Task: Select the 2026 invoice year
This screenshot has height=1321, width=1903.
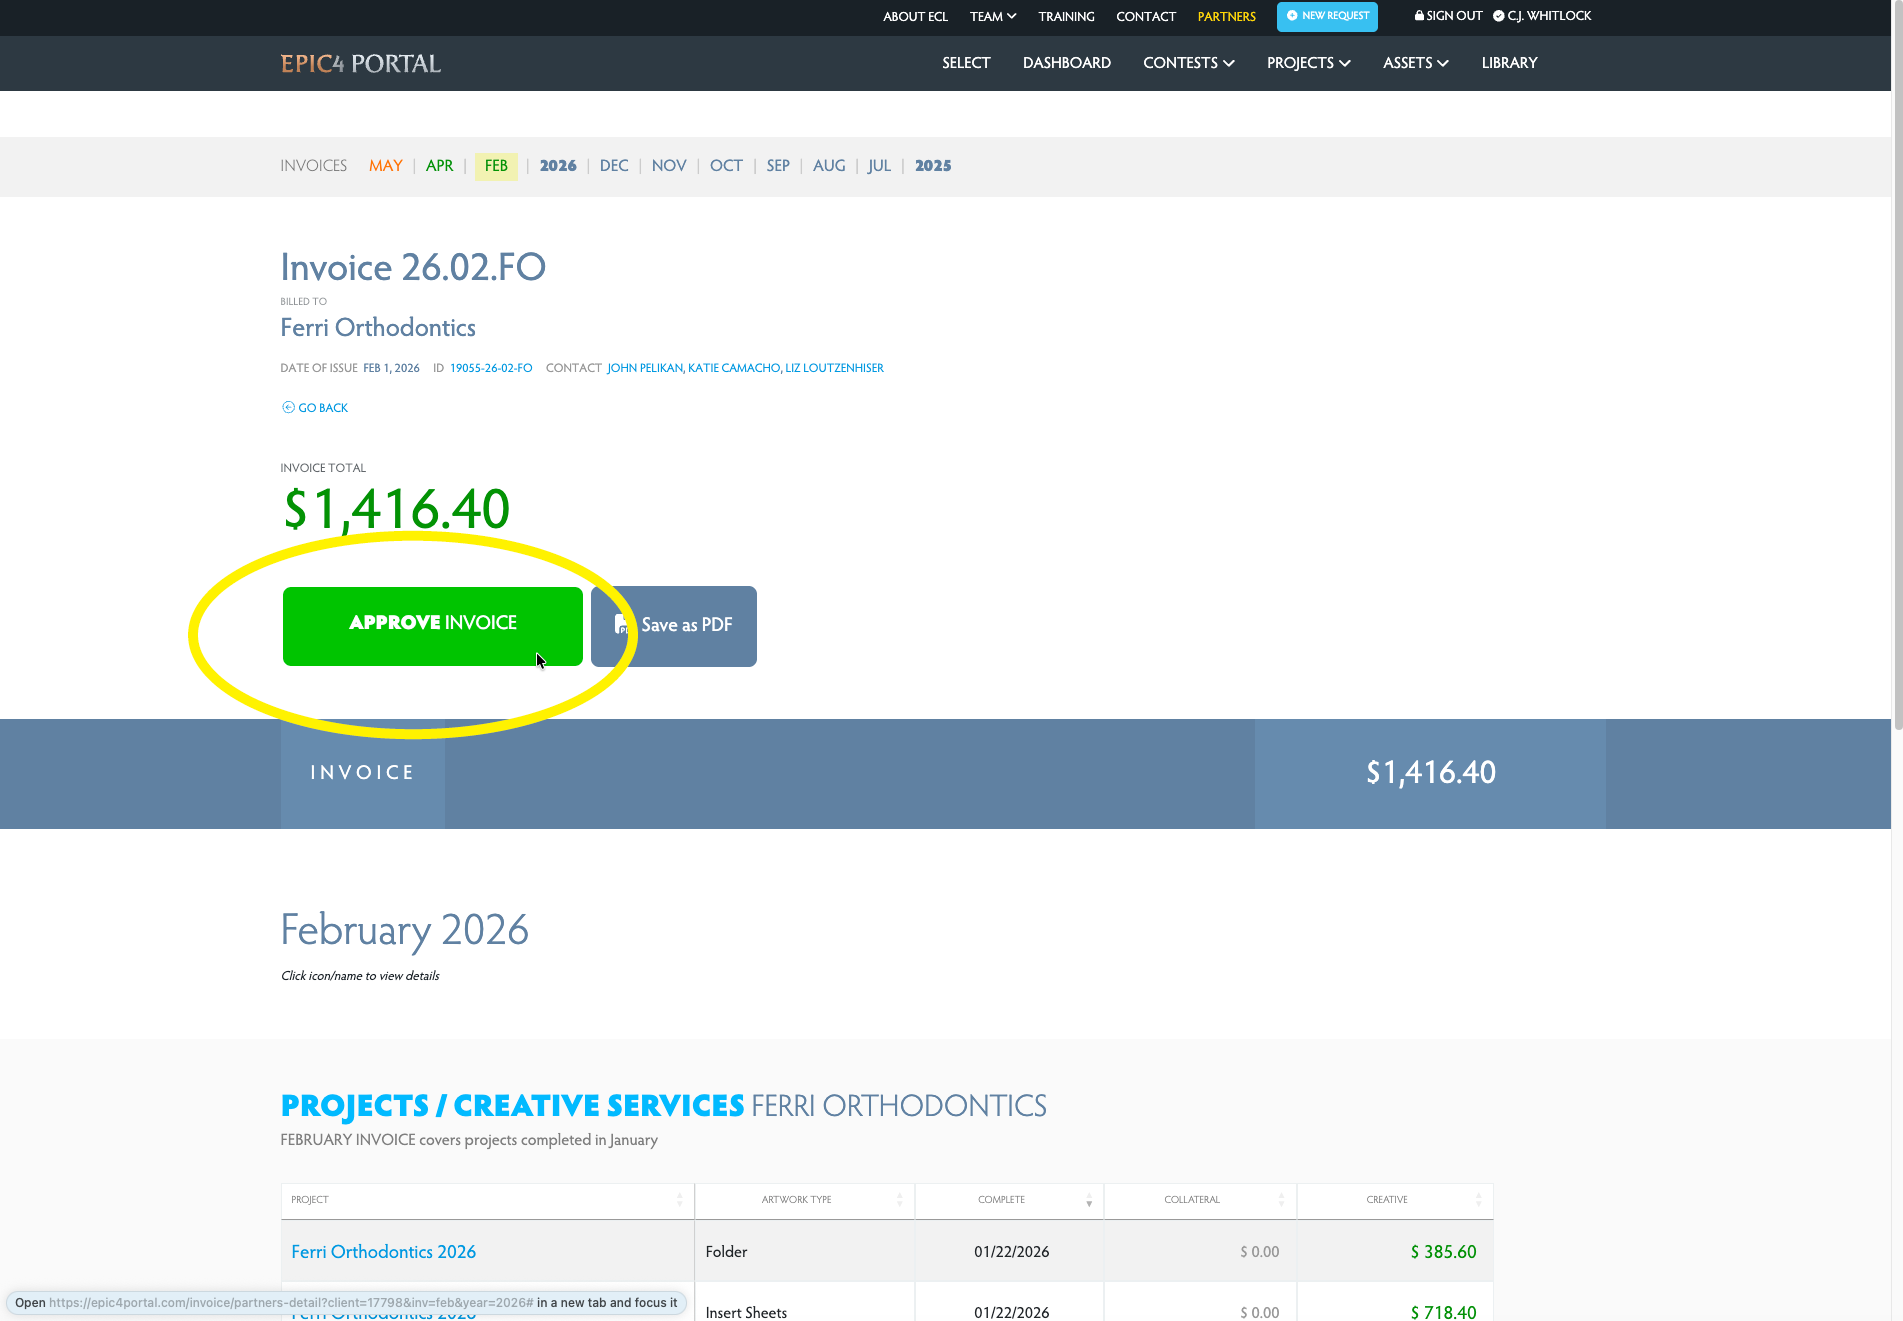Action: point(558,166)
